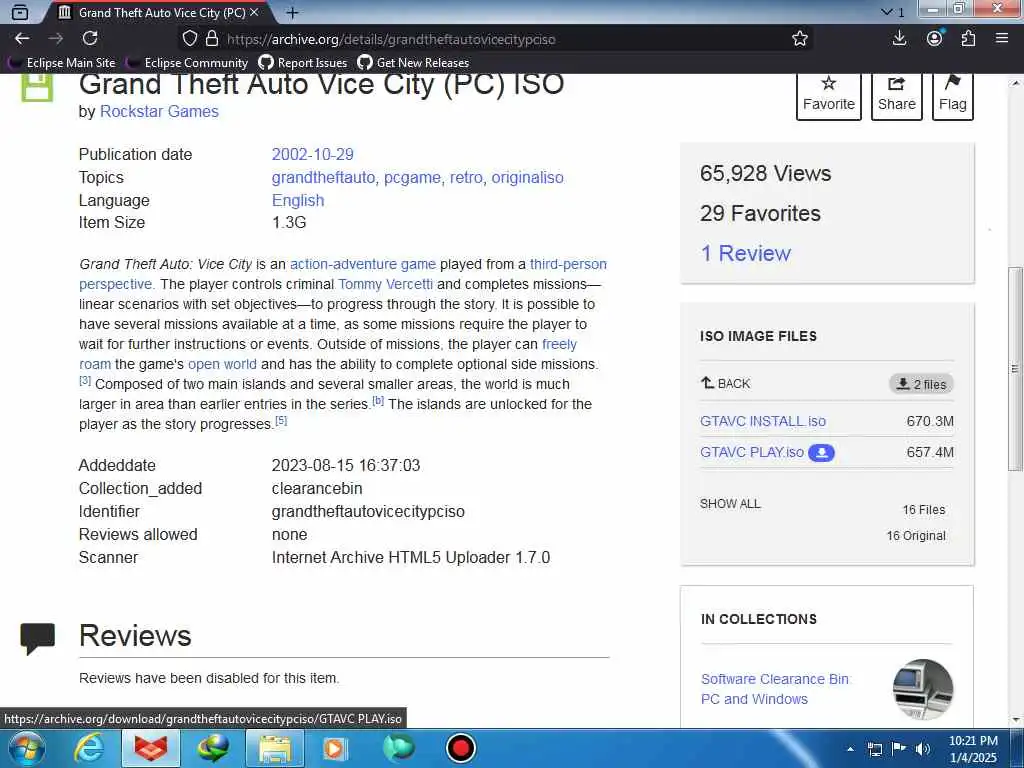Open the grandtheftauto topic link
This screenshot has height=768, width=1024.
(323, 178)
